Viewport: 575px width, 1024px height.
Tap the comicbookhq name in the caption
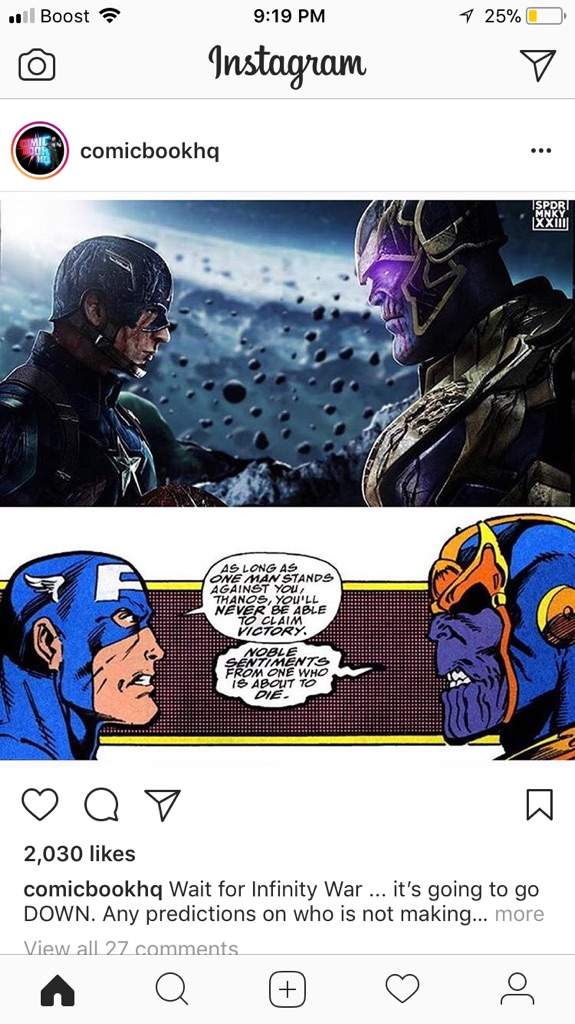pyautogui.click(x=93, y=889)
